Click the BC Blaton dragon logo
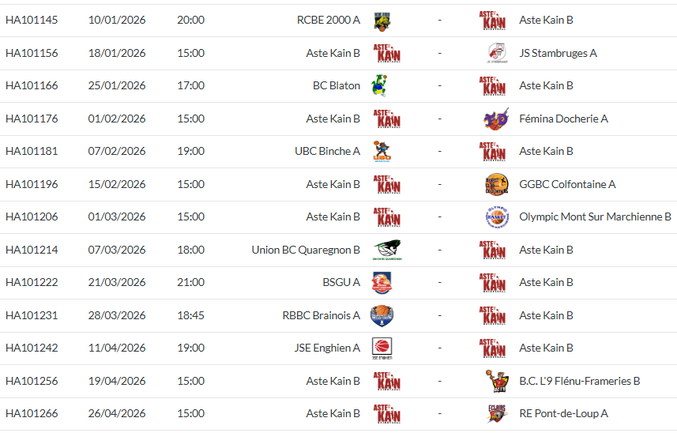The width and height of the screenshot is (677, 433). point(380,85)
